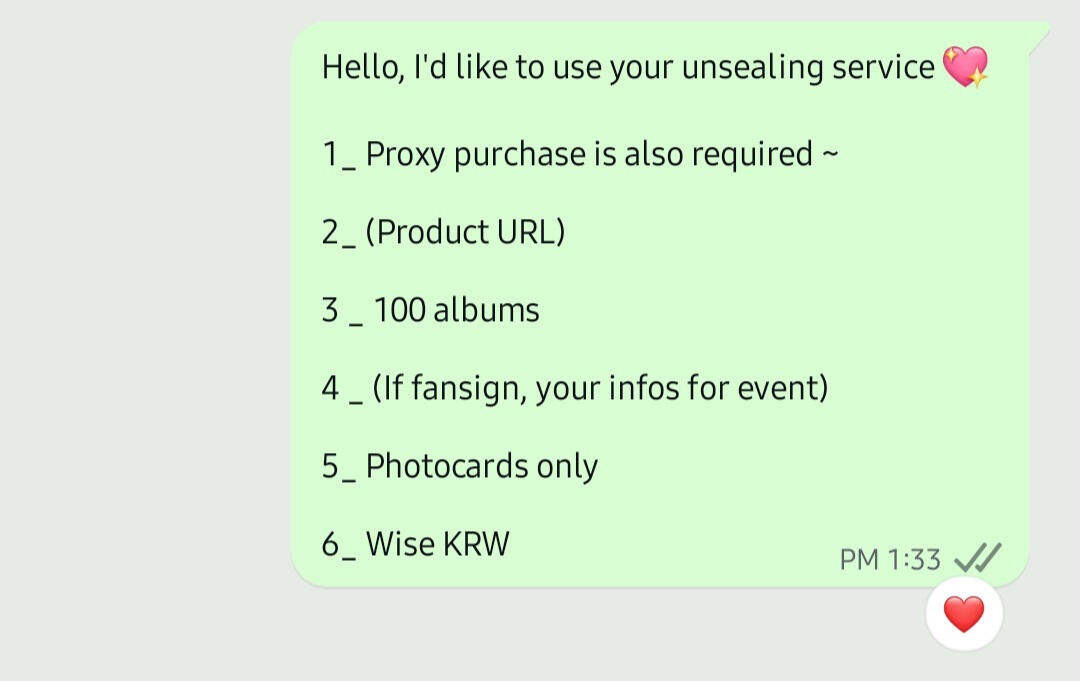Image resolution: width=1080 pixels, height=681 pixels.
Task: Select the "Photocards only" line
Action: (482, 466)
